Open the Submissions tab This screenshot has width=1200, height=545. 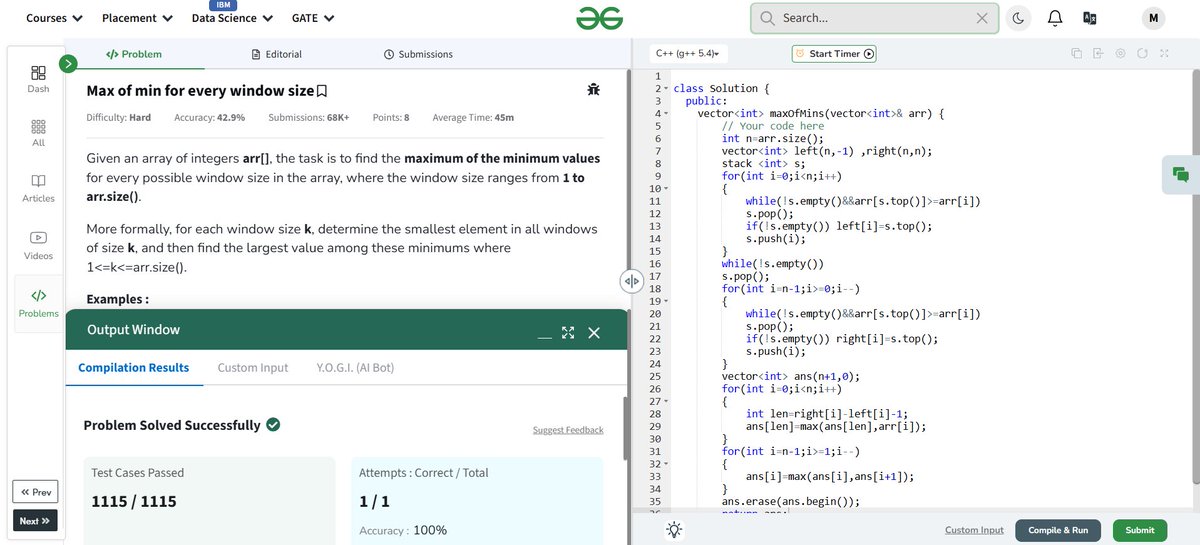(x=418, y=54)
